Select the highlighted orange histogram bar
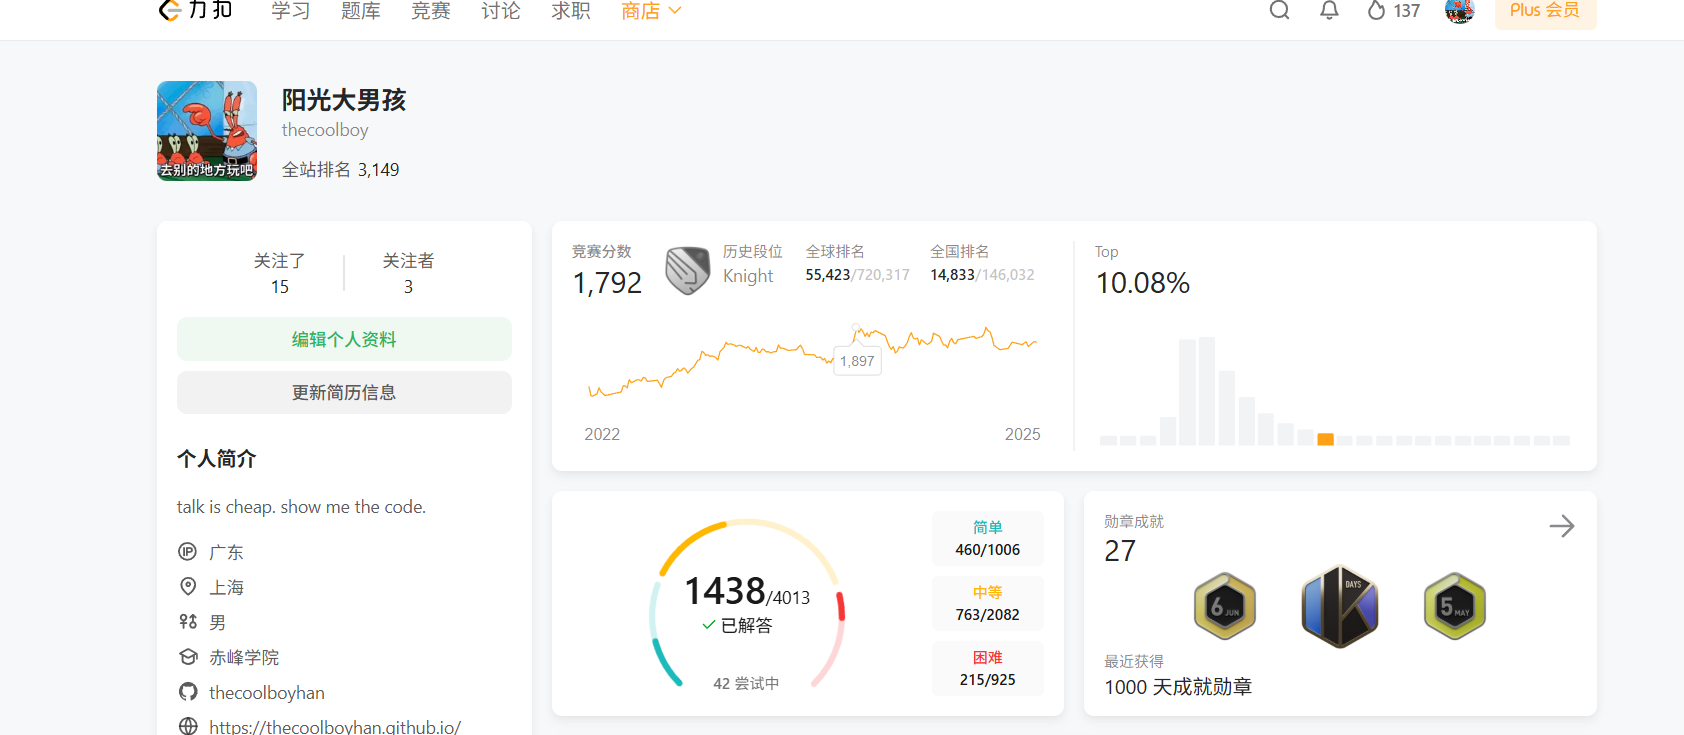 tap(1325, 439)
